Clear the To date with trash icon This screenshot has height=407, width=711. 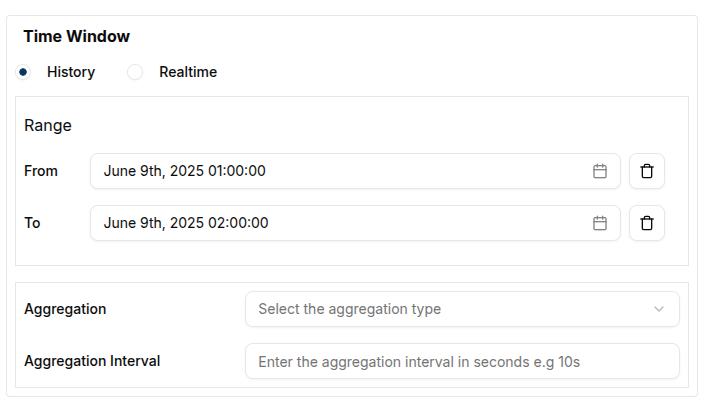647,223
